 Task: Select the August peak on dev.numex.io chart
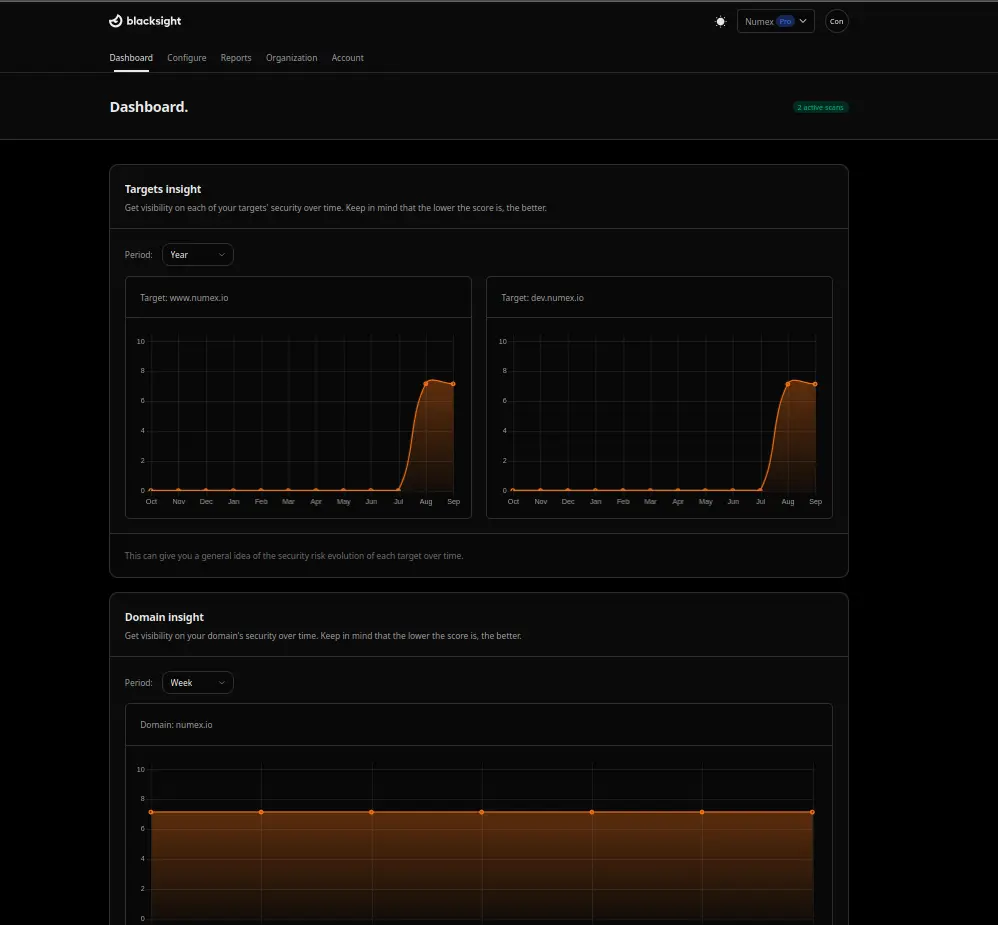tap(790, 383)
